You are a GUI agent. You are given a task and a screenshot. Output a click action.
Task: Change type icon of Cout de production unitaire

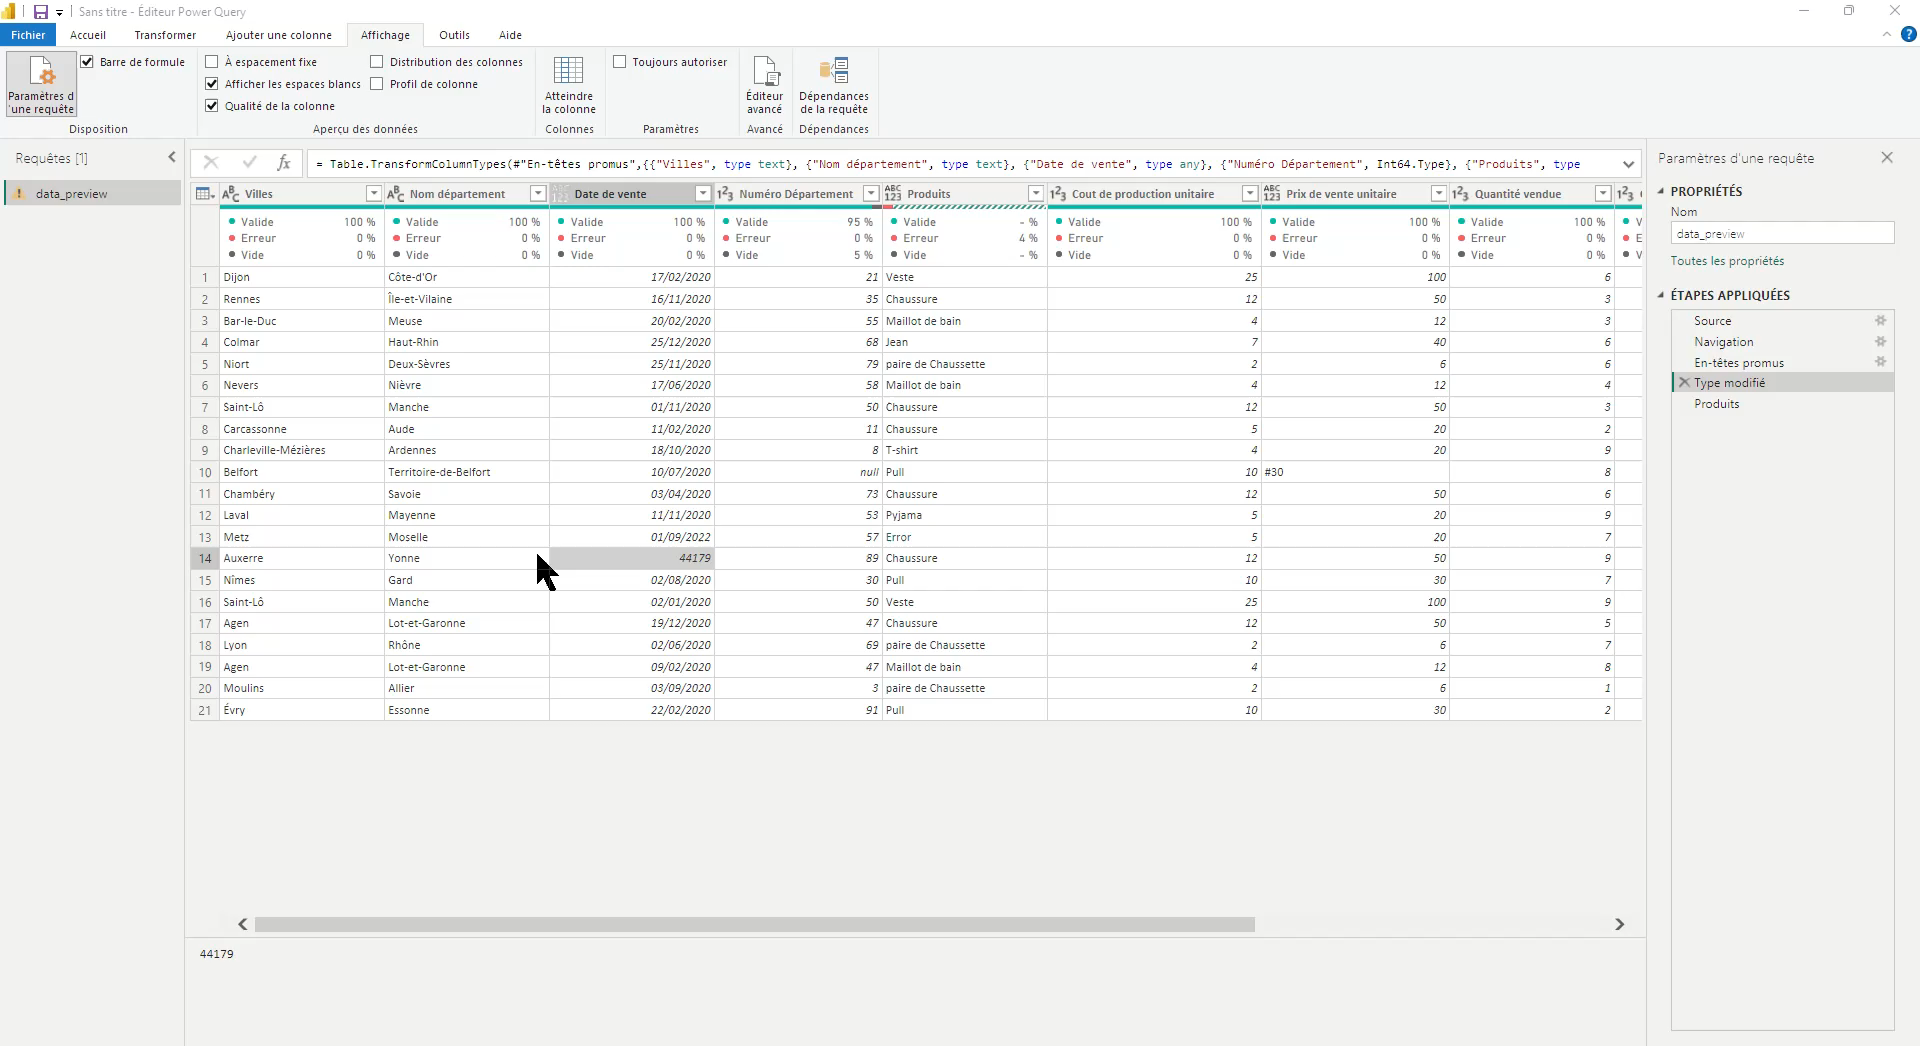(x=1058, y=194)
